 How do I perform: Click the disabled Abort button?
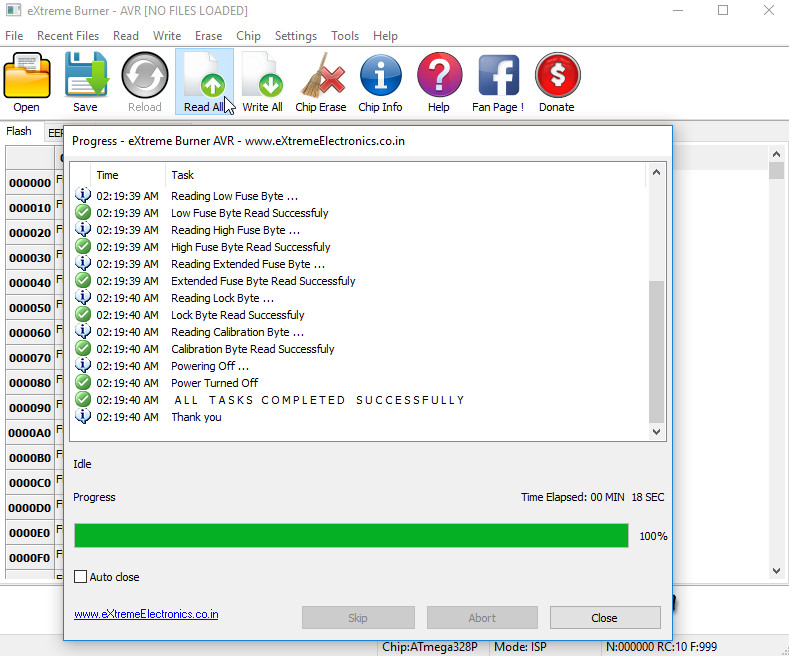tap(482, 617)
